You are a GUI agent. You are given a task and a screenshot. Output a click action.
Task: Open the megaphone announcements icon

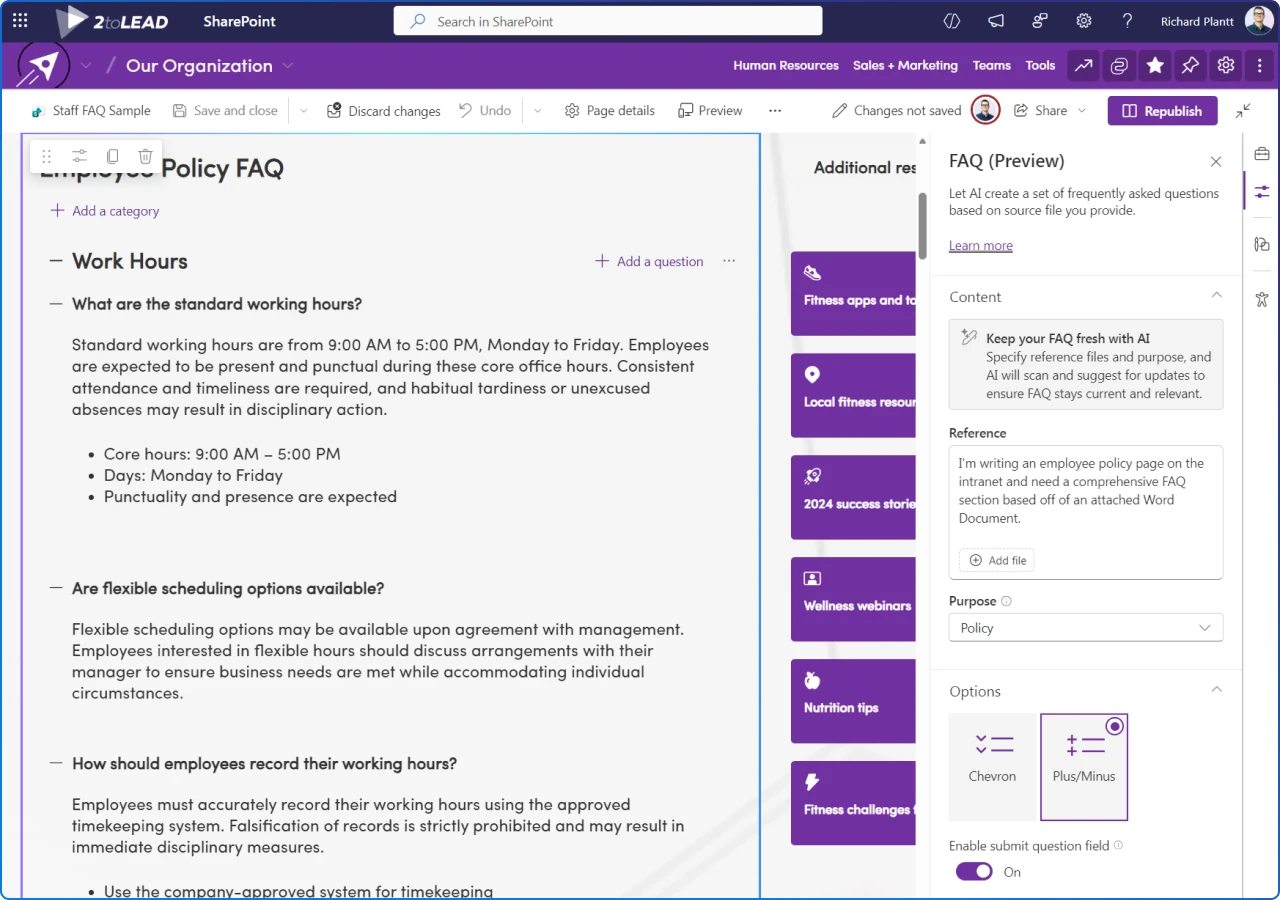point(996,21)
